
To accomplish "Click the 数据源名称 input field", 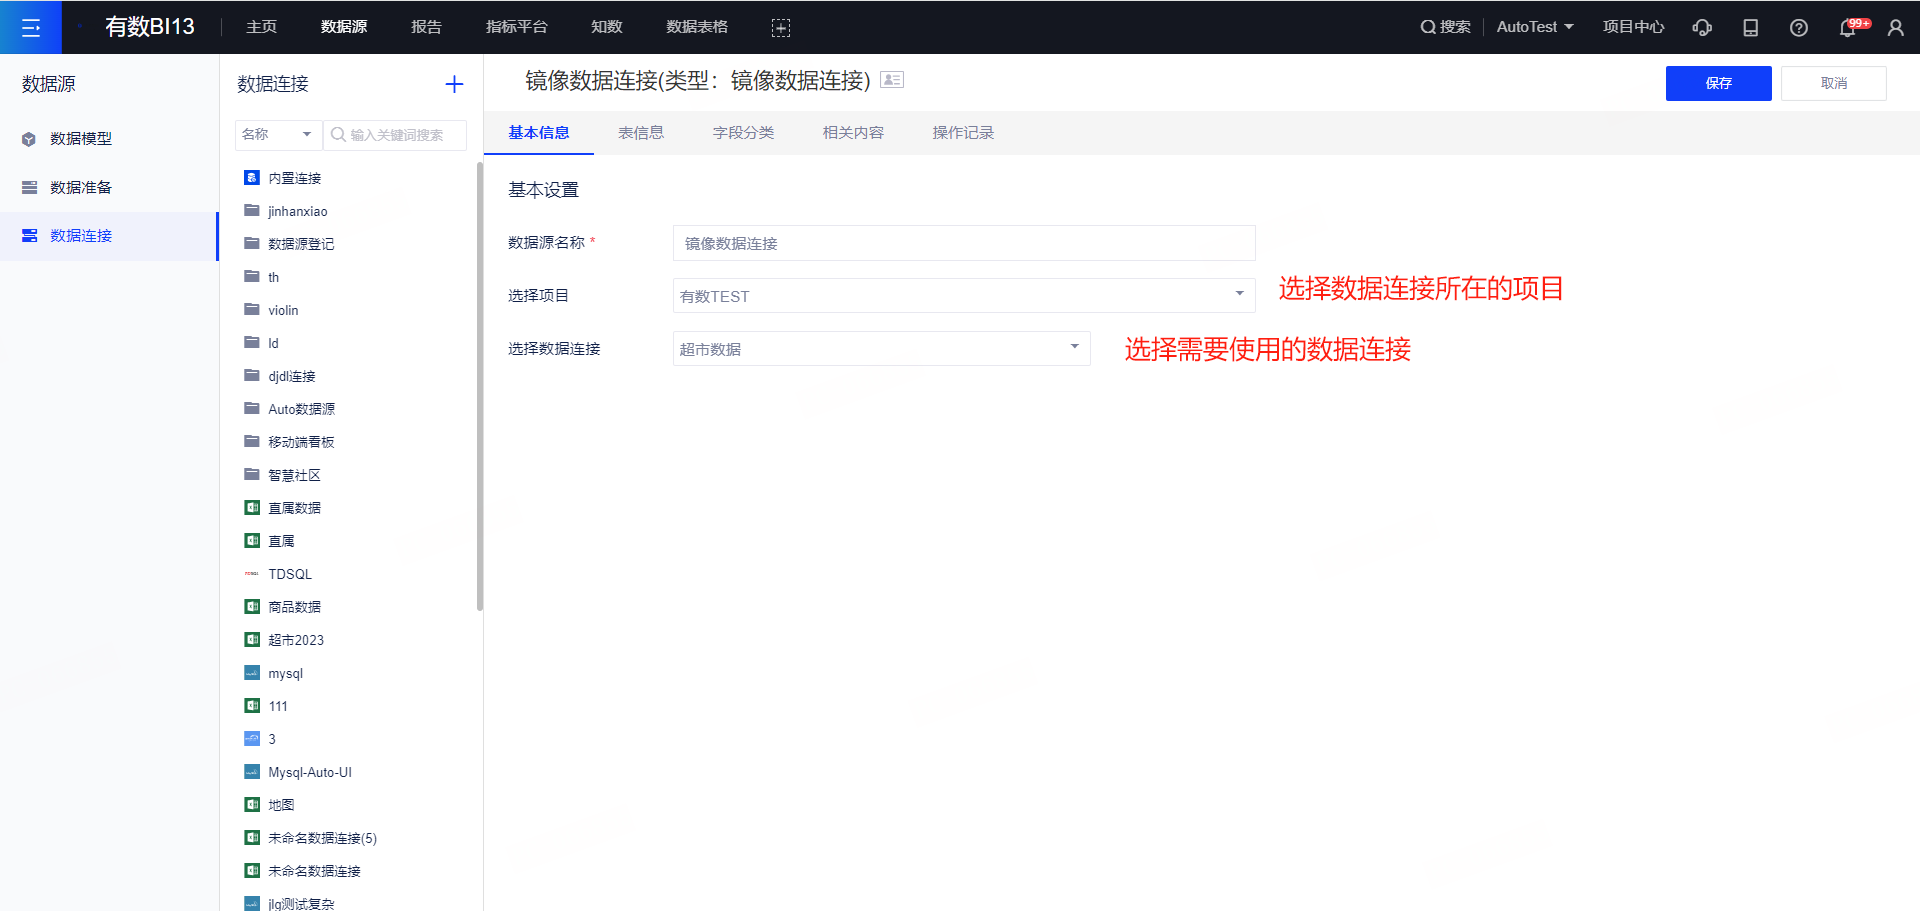I will [963, 243].
